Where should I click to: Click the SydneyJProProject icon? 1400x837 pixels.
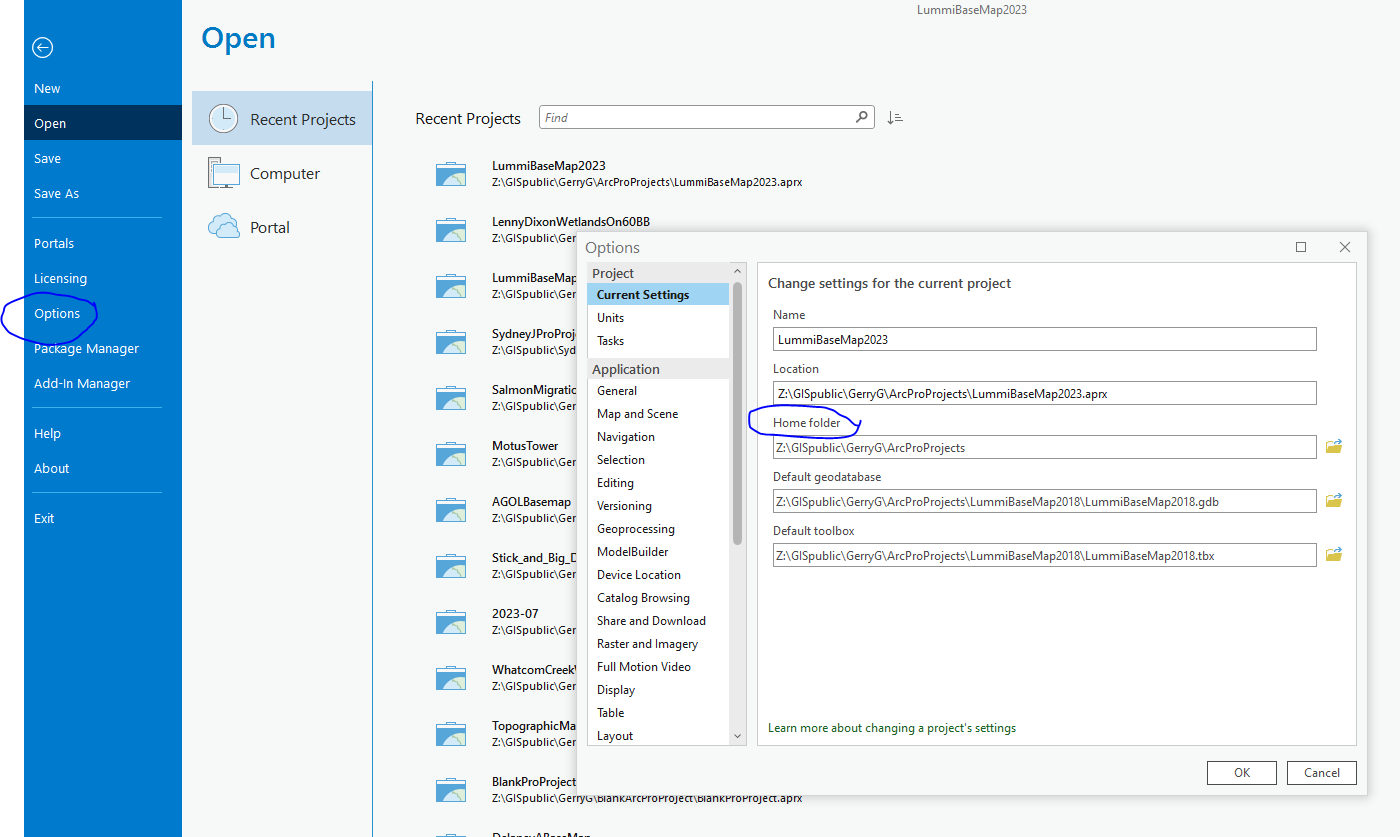tap(451, 342)
